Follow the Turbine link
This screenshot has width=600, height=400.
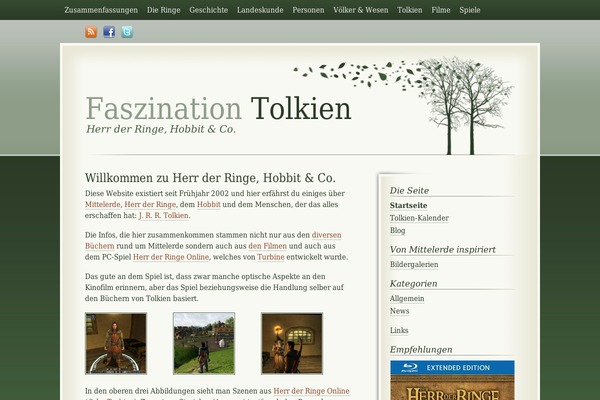[x=271, y=257]
